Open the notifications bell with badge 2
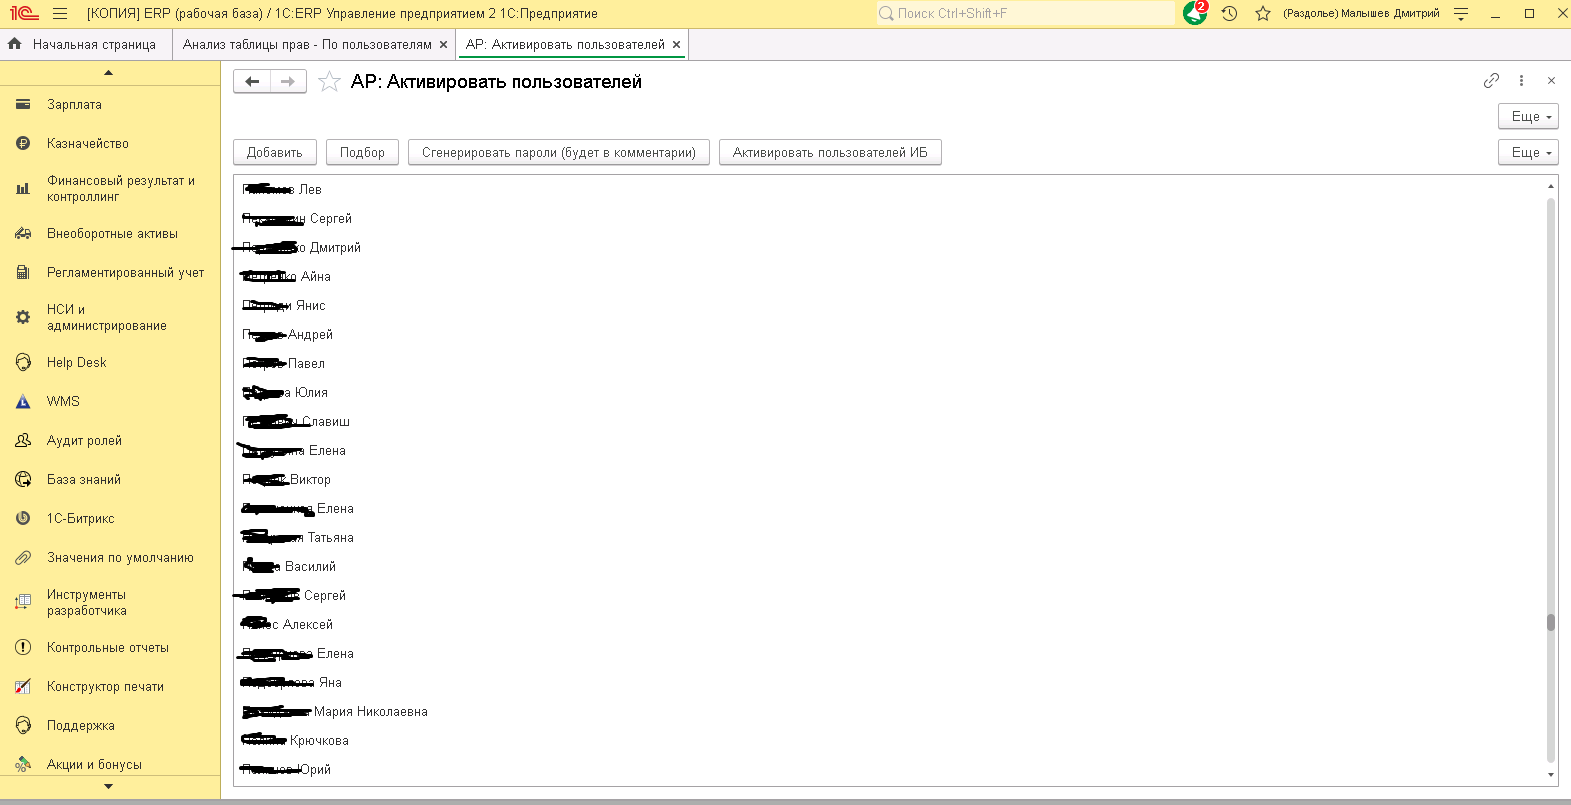The height and width of the screenshot is (805, 1571). [x=1195, y=13]
